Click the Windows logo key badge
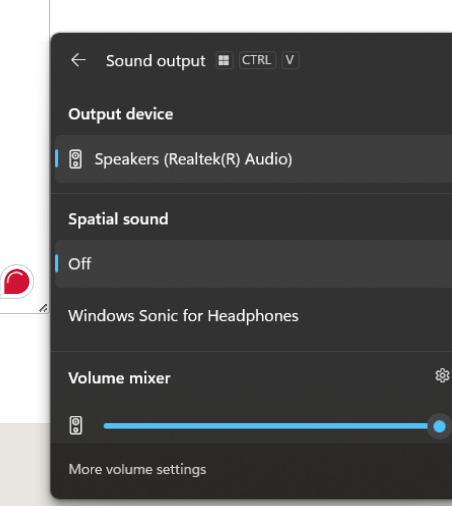The width and height of the screenshot is (452, 506). click(x=224, y=60)
